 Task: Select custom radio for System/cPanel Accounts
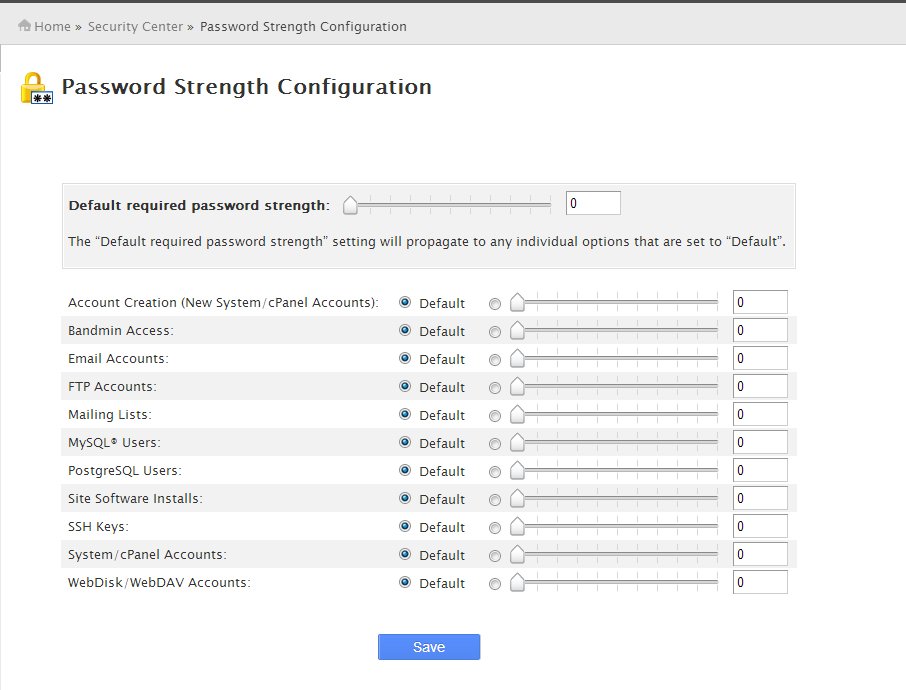[x=495, y=556]
